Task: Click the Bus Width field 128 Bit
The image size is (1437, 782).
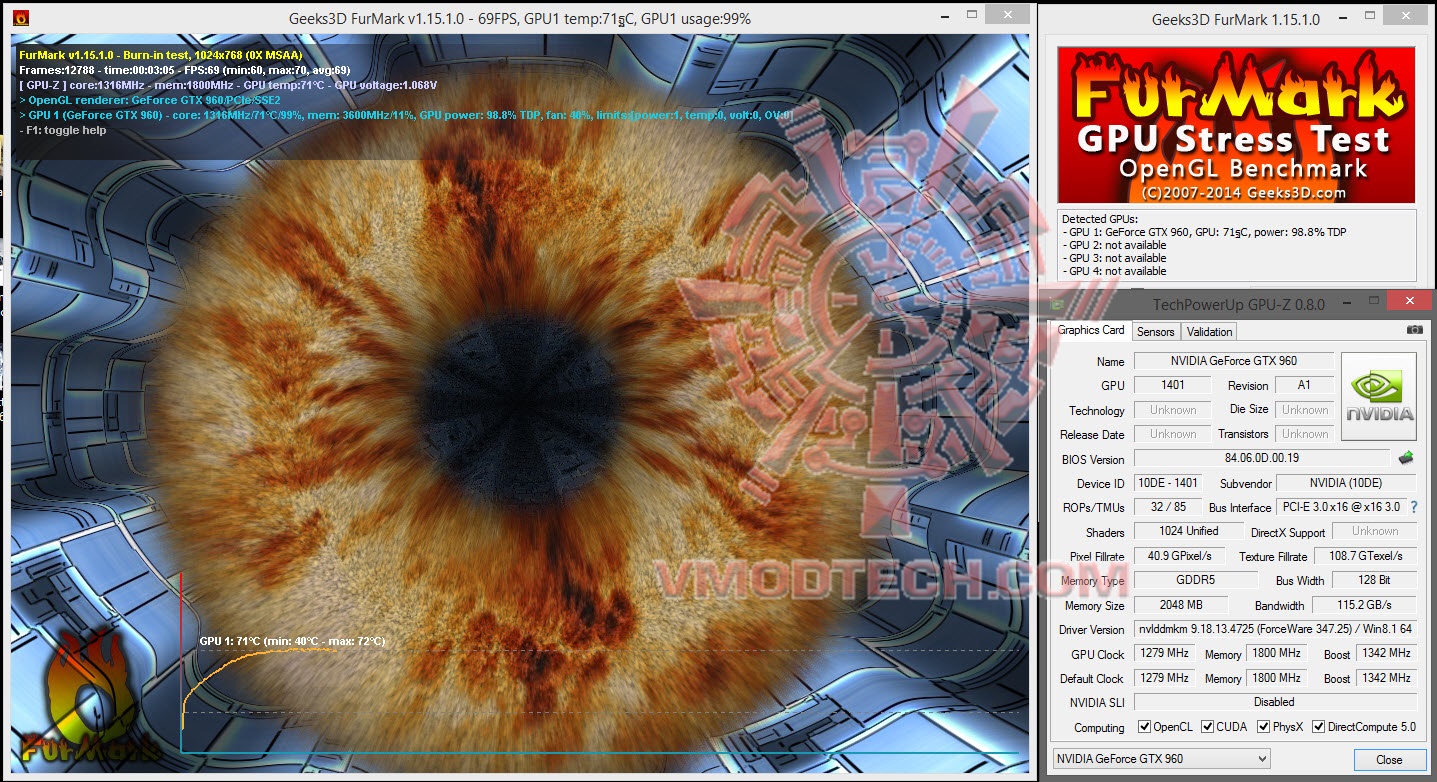Action: [1376, 580]
